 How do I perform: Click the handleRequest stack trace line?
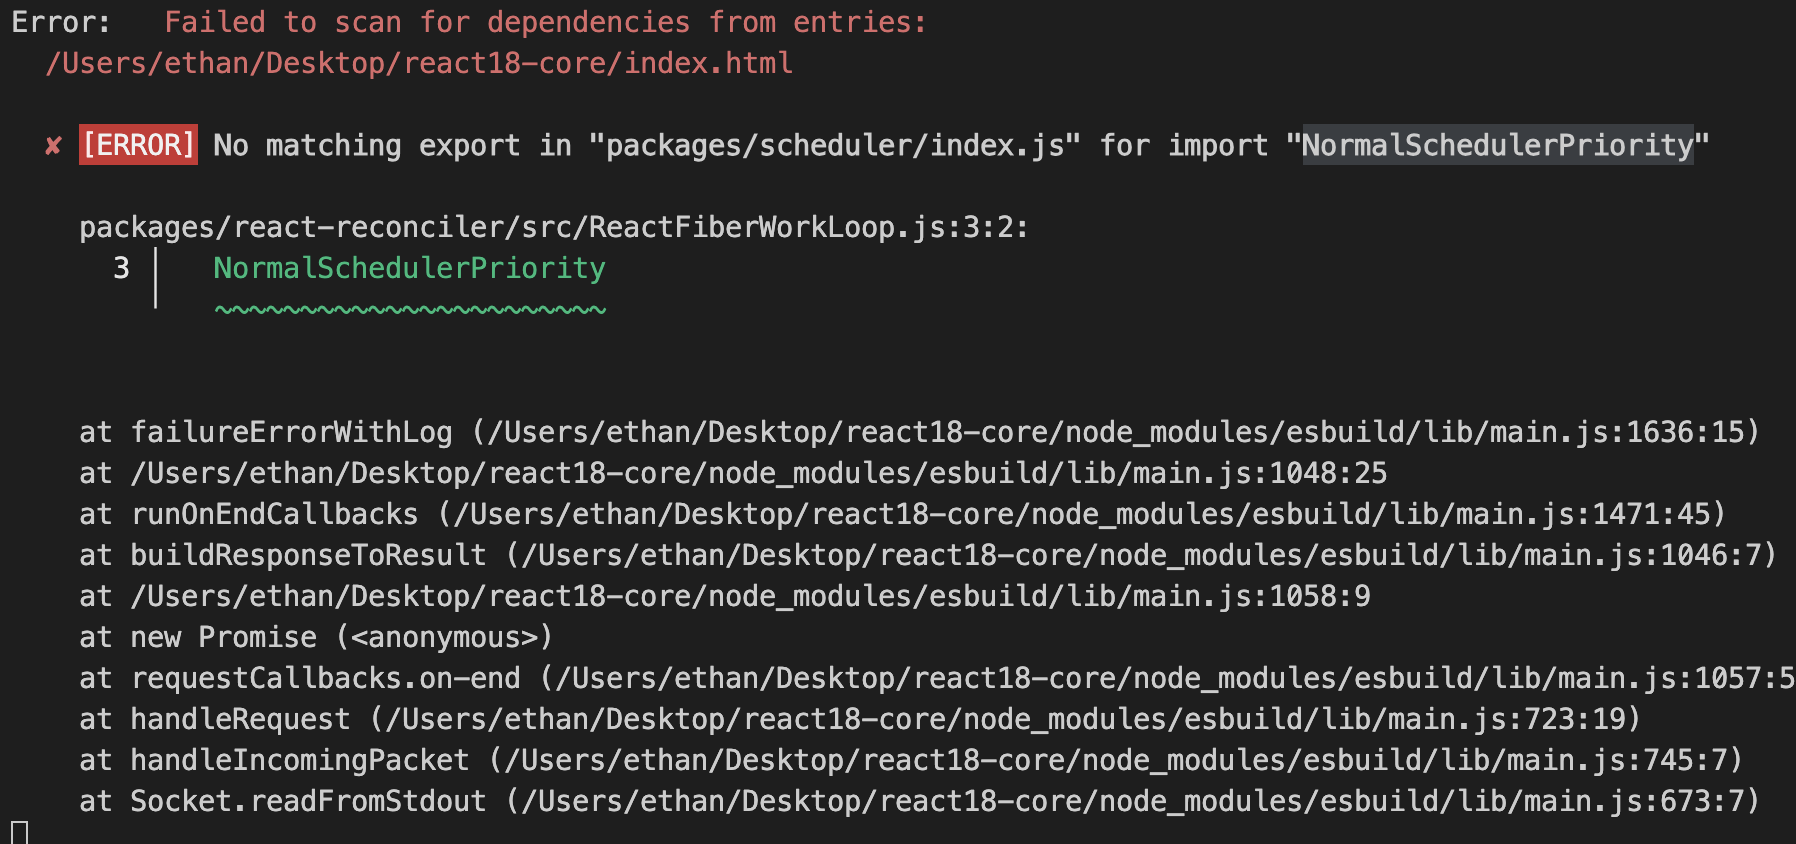pyautogui.click(x=860, y=719)
